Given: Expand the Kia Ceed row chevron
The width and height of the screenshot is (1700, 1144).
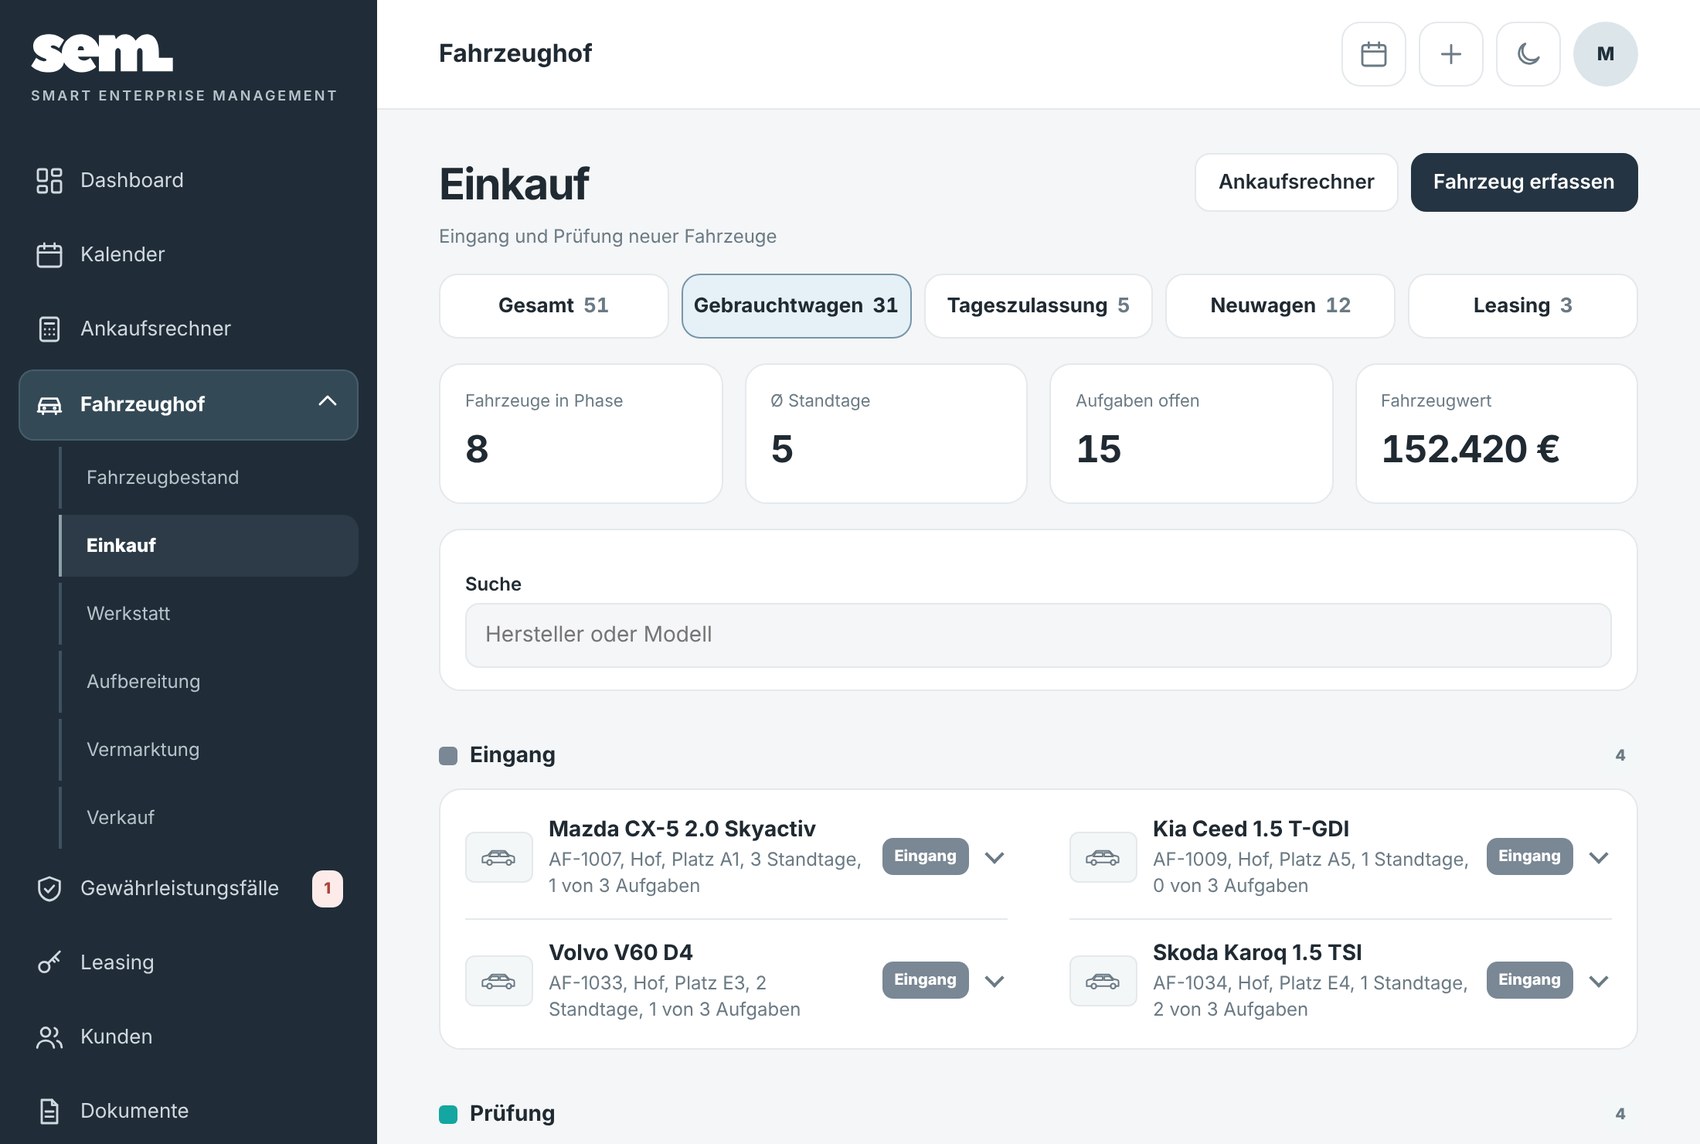Looking at the screenshot, I should coord(1598,857).
